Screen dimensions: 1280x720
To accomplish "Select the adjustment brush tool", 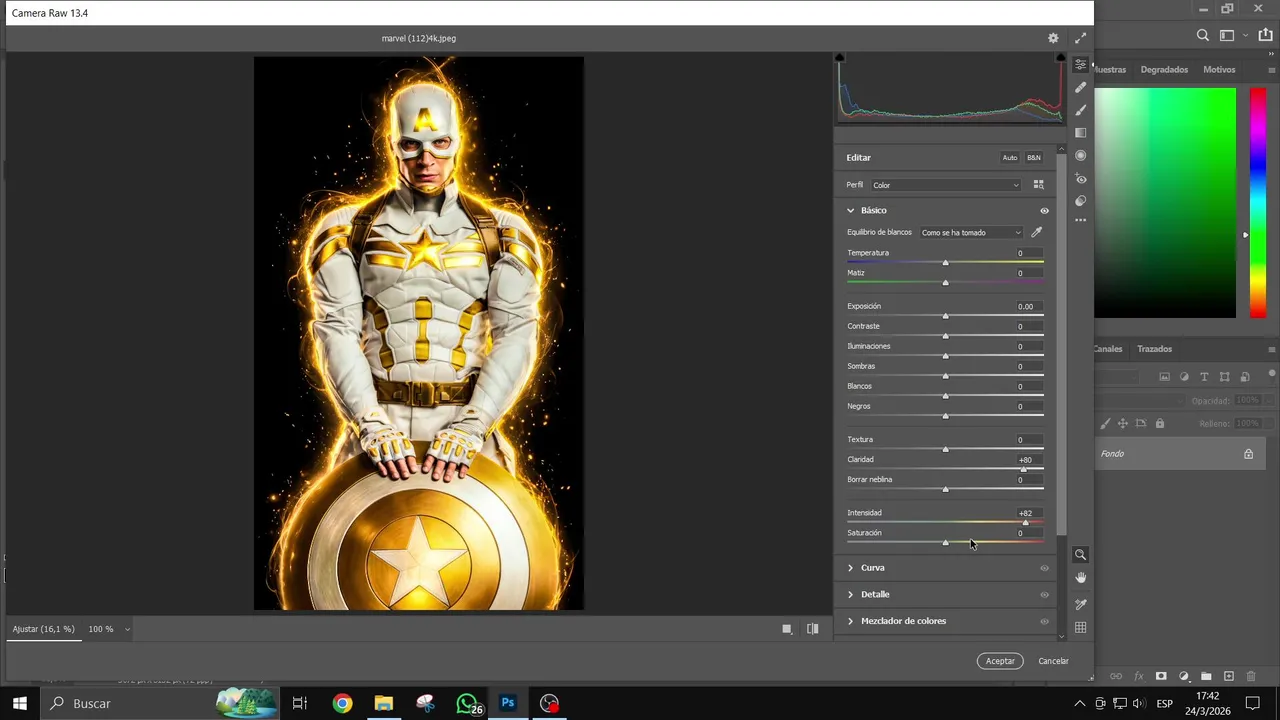I will 1080,110.
